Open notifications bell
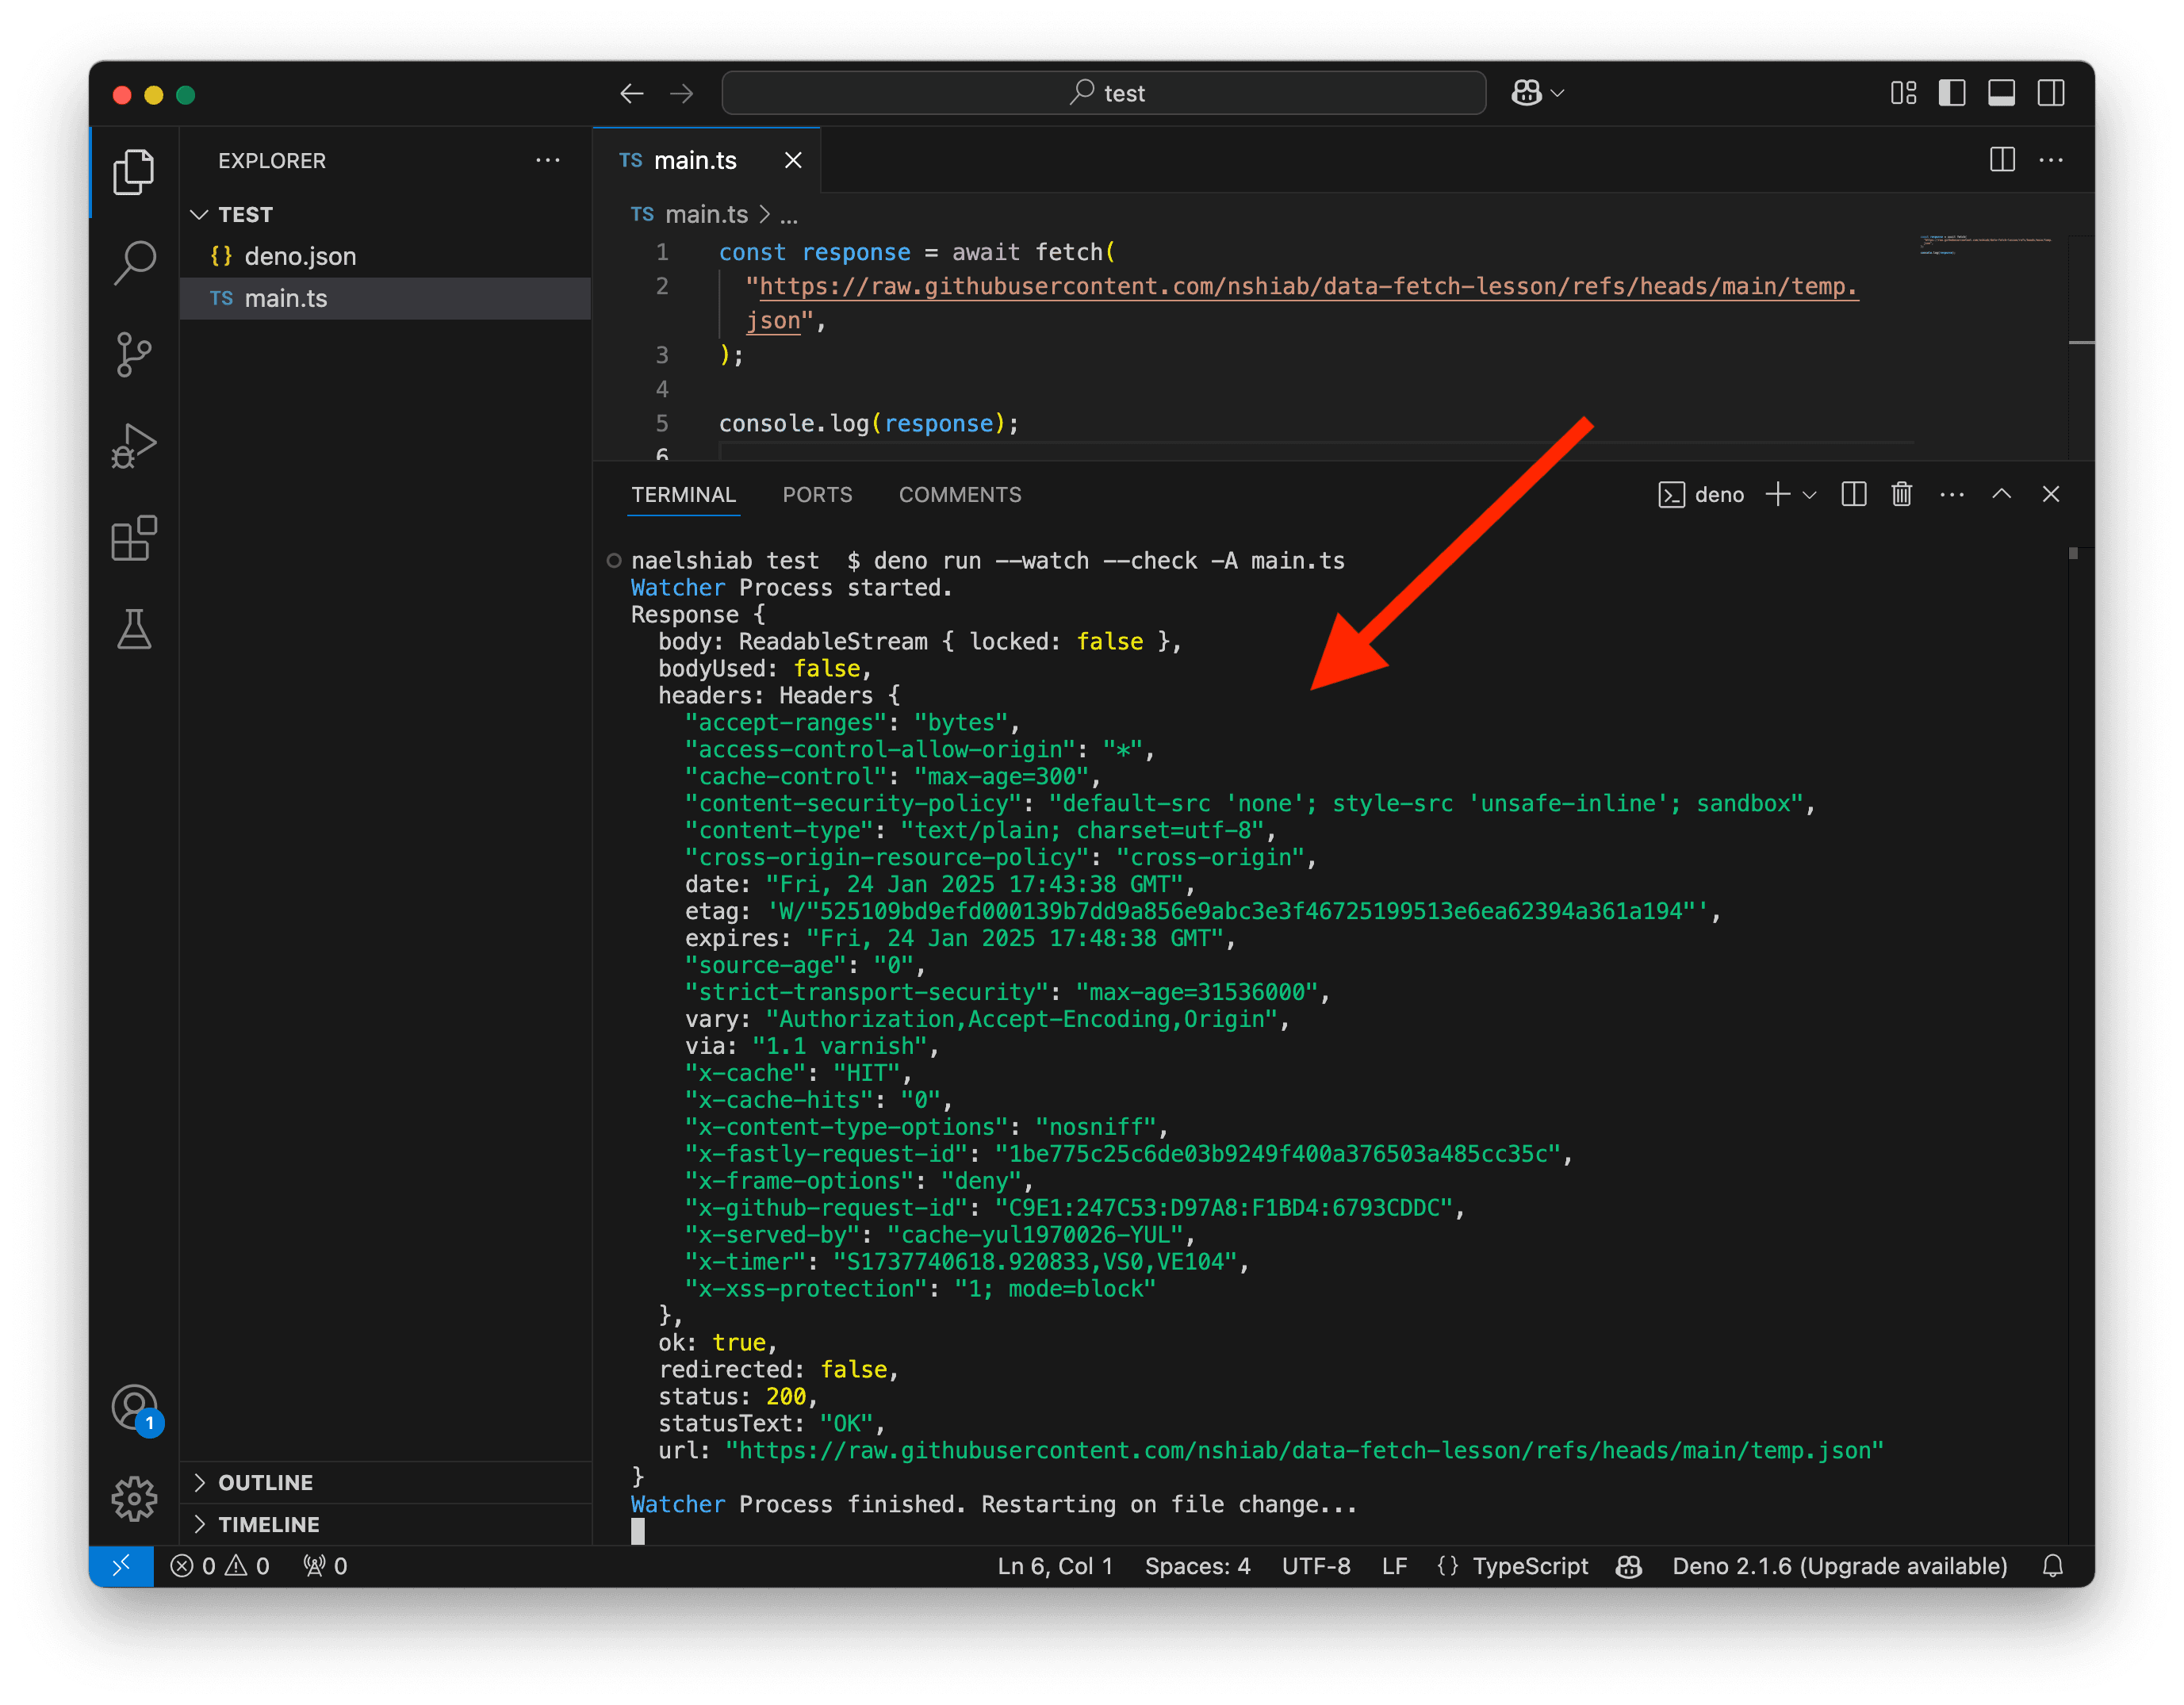Screen dimensions: 2184x1705 [2052, 1566]
